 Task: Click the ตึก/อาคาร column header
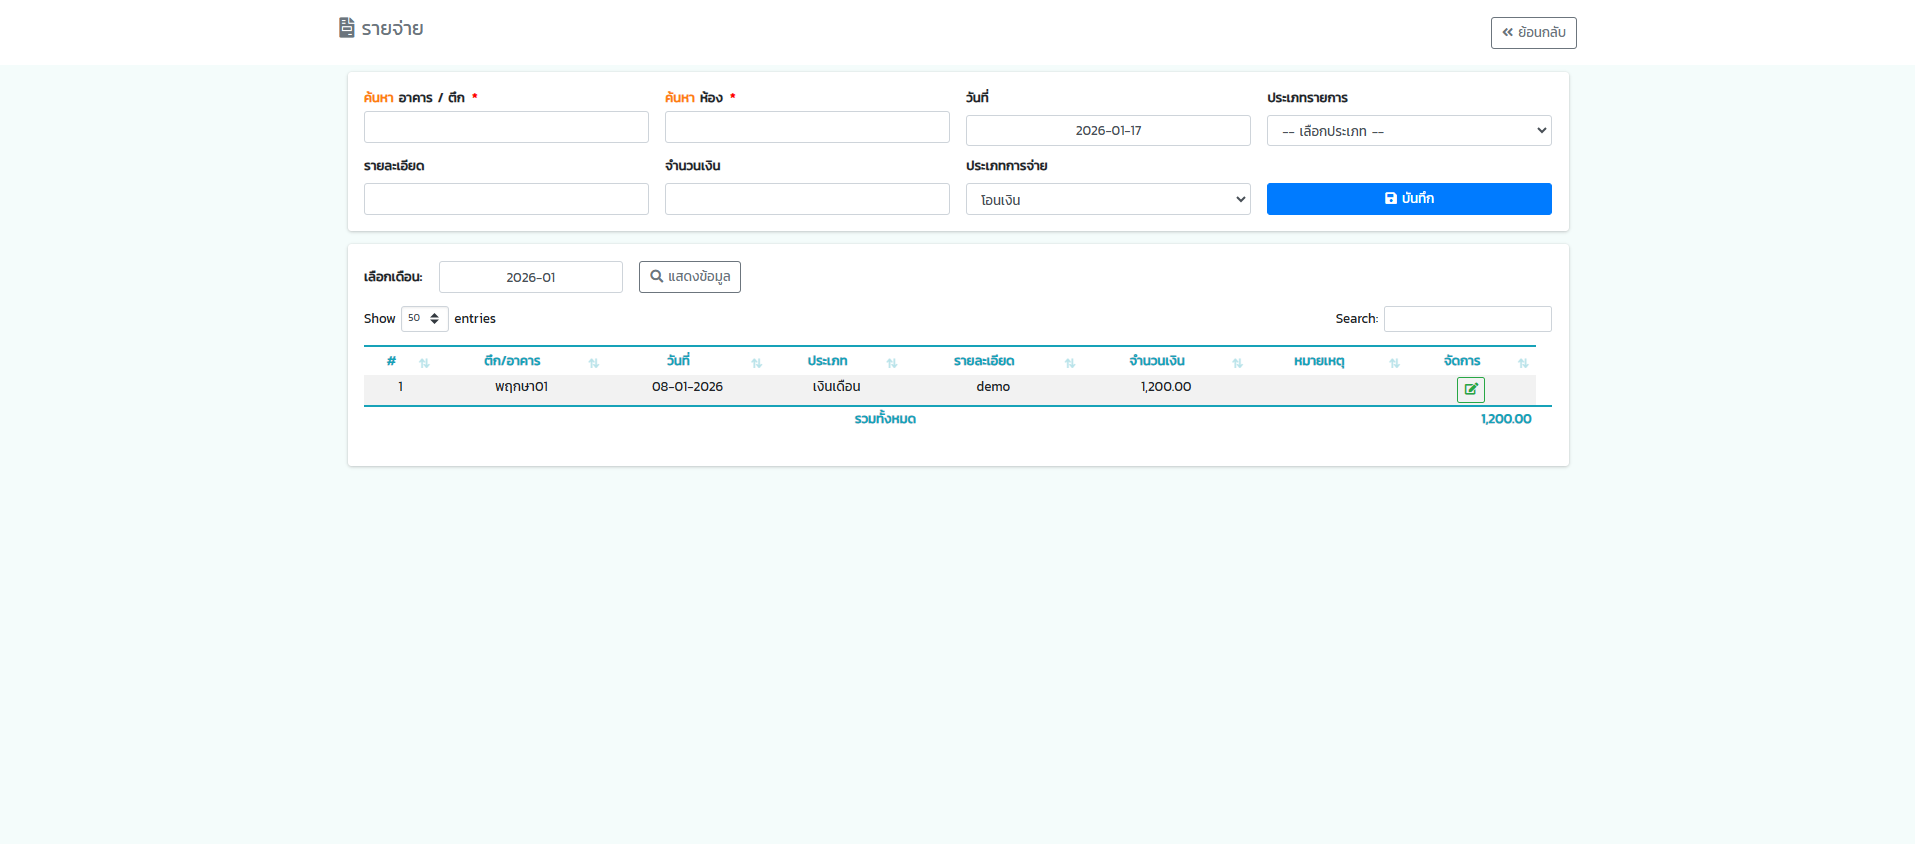tap(512, 361)
